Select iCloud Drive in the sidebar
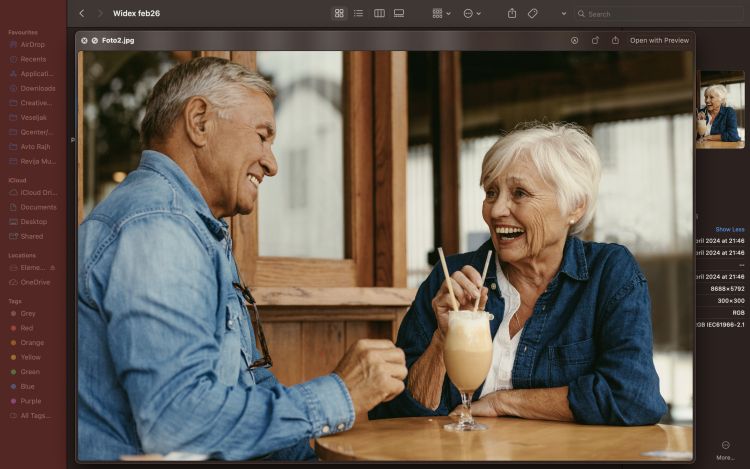 tap(38, 192)
